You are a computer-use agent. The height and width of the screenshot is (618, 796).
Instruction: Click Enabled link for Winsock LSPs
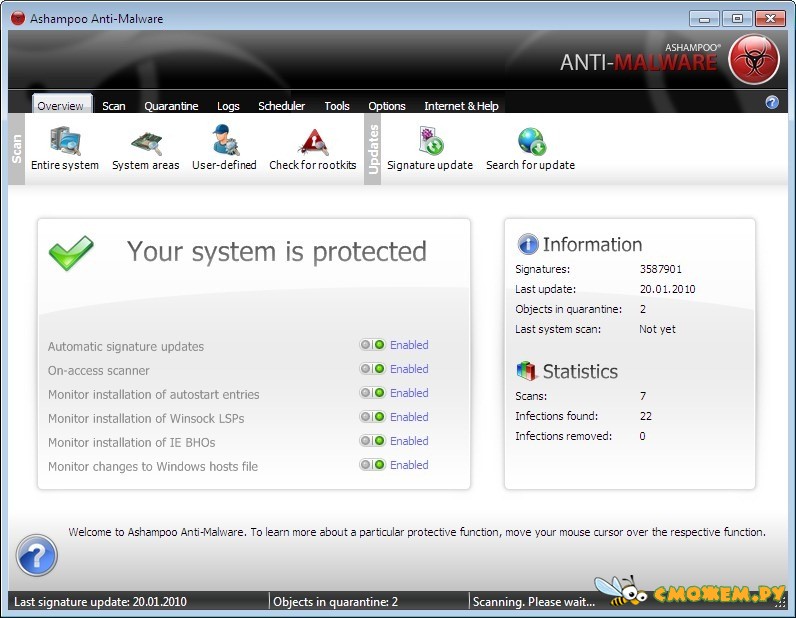tap(409, 417)
